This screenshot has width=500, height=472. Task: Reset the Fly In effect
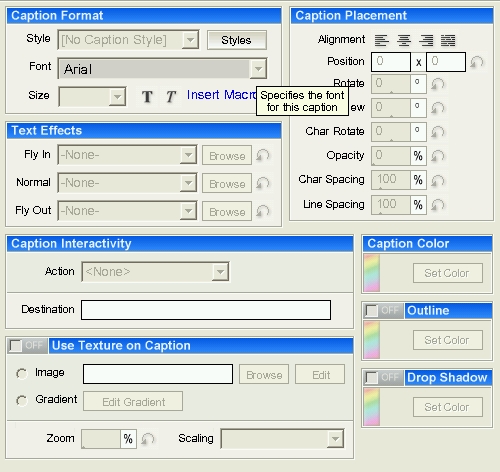[x=263, y=155]
